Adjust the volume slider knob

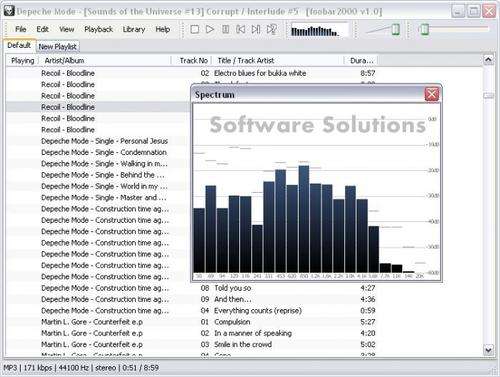[396, 29]
